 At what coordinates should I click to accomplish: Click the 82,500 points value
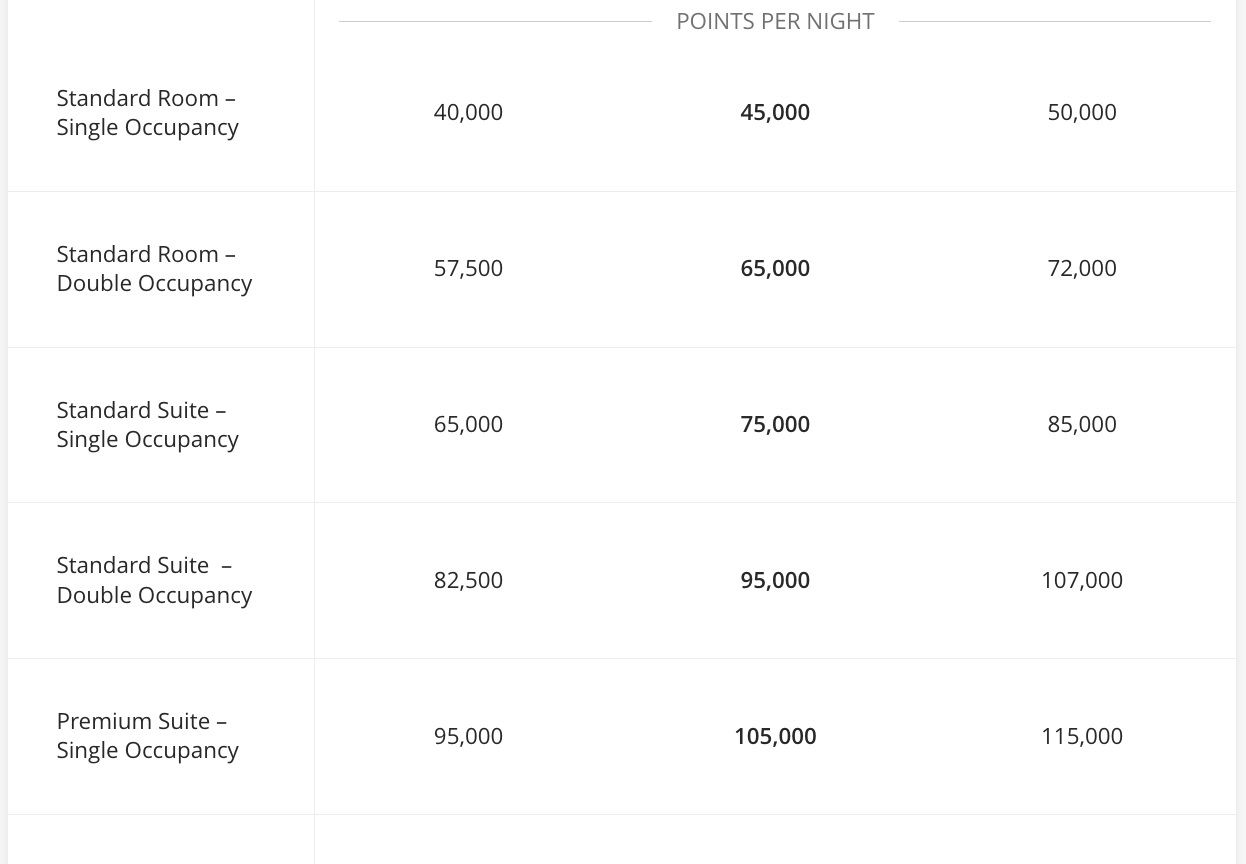click(x=468, y=580)
